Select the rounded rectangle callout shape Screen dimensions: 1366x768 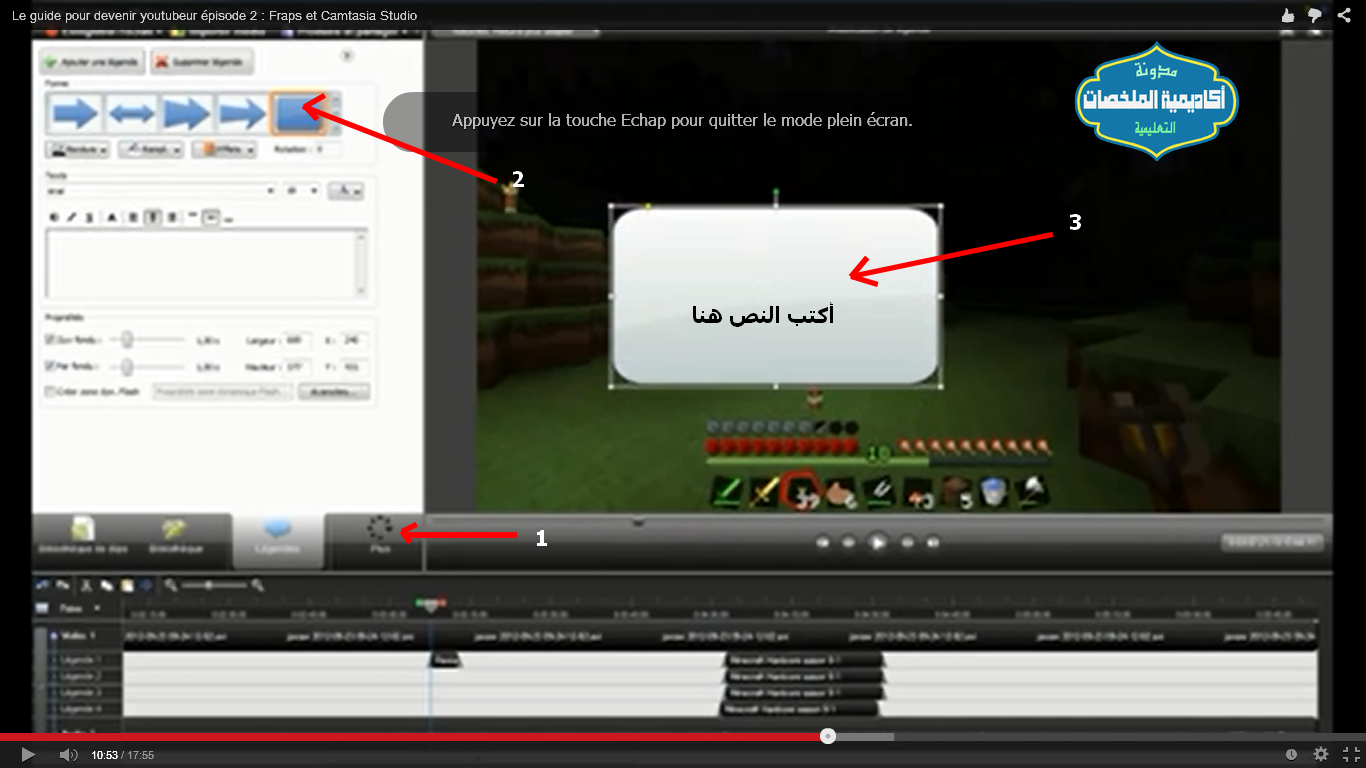(297, 113)
